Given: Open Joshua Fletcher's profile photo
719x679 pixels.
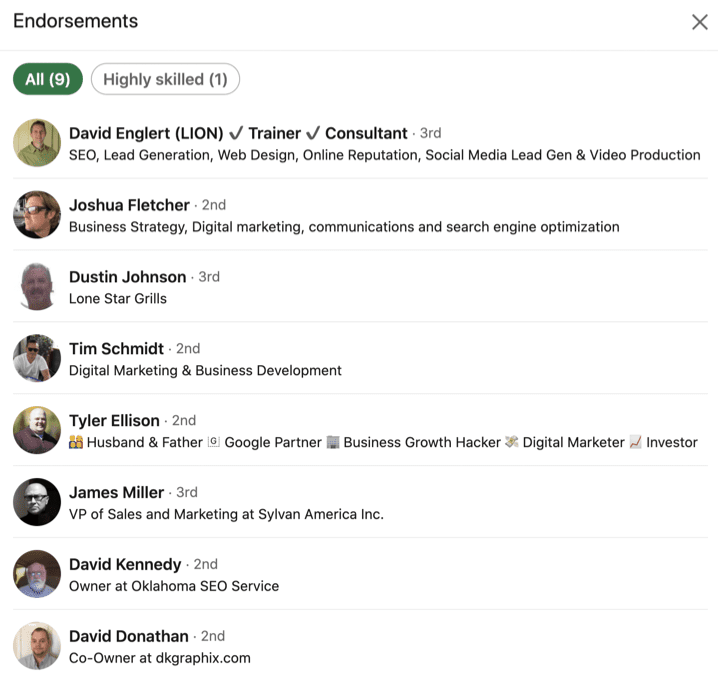Looking at the screenshot, I should (x=37, y=215).
